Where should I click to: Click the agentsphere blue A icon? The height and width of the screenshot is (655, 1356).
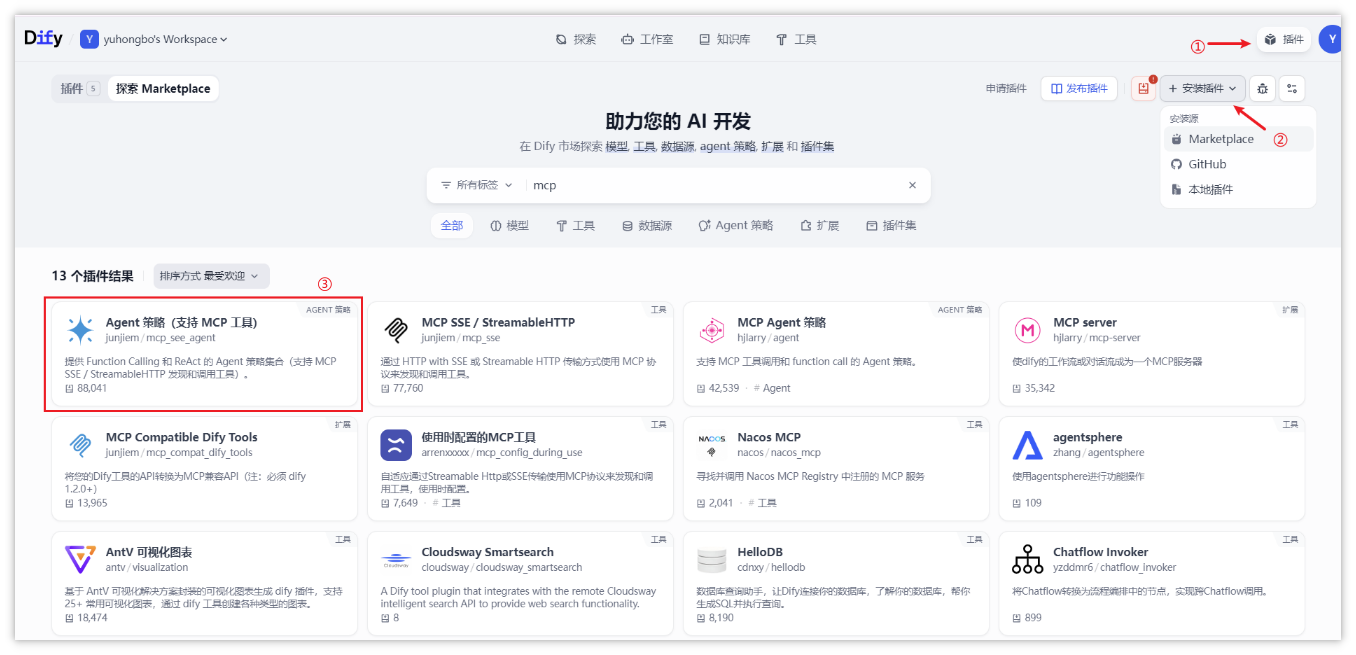coord(1028,445)
